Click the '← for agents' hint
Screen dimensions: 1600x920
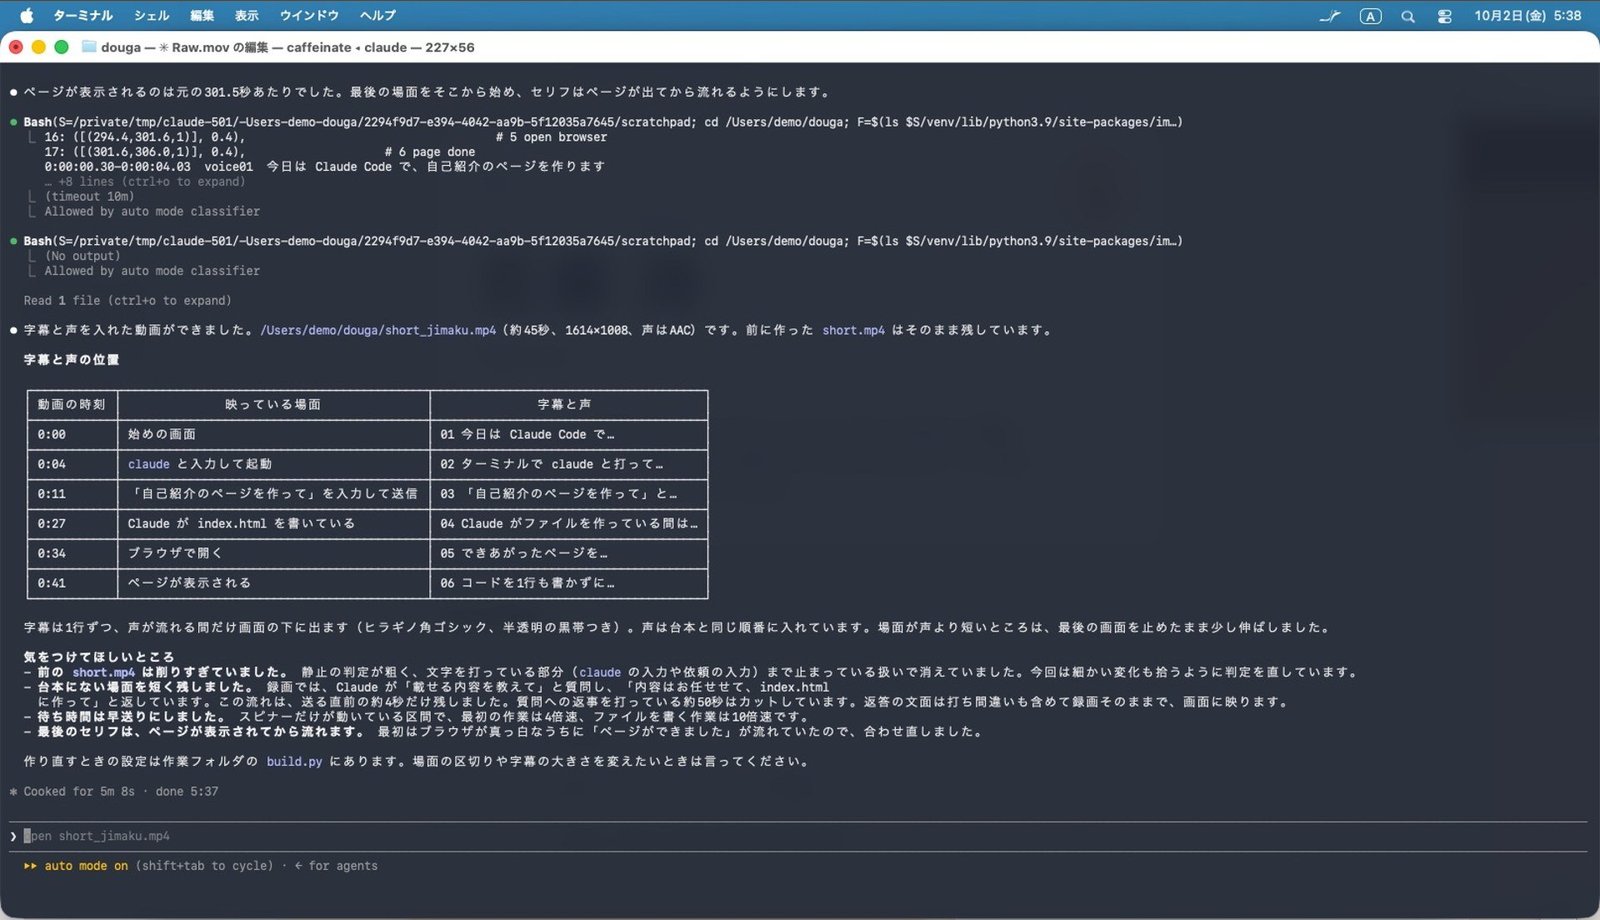[x=336, y=866]
